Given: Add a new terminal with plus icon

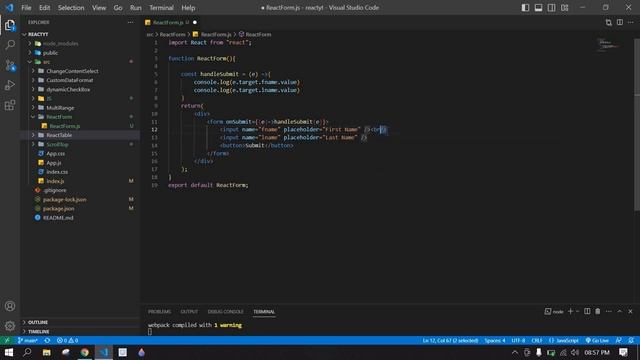Looking at the screenshot, I should click(570, 311).
